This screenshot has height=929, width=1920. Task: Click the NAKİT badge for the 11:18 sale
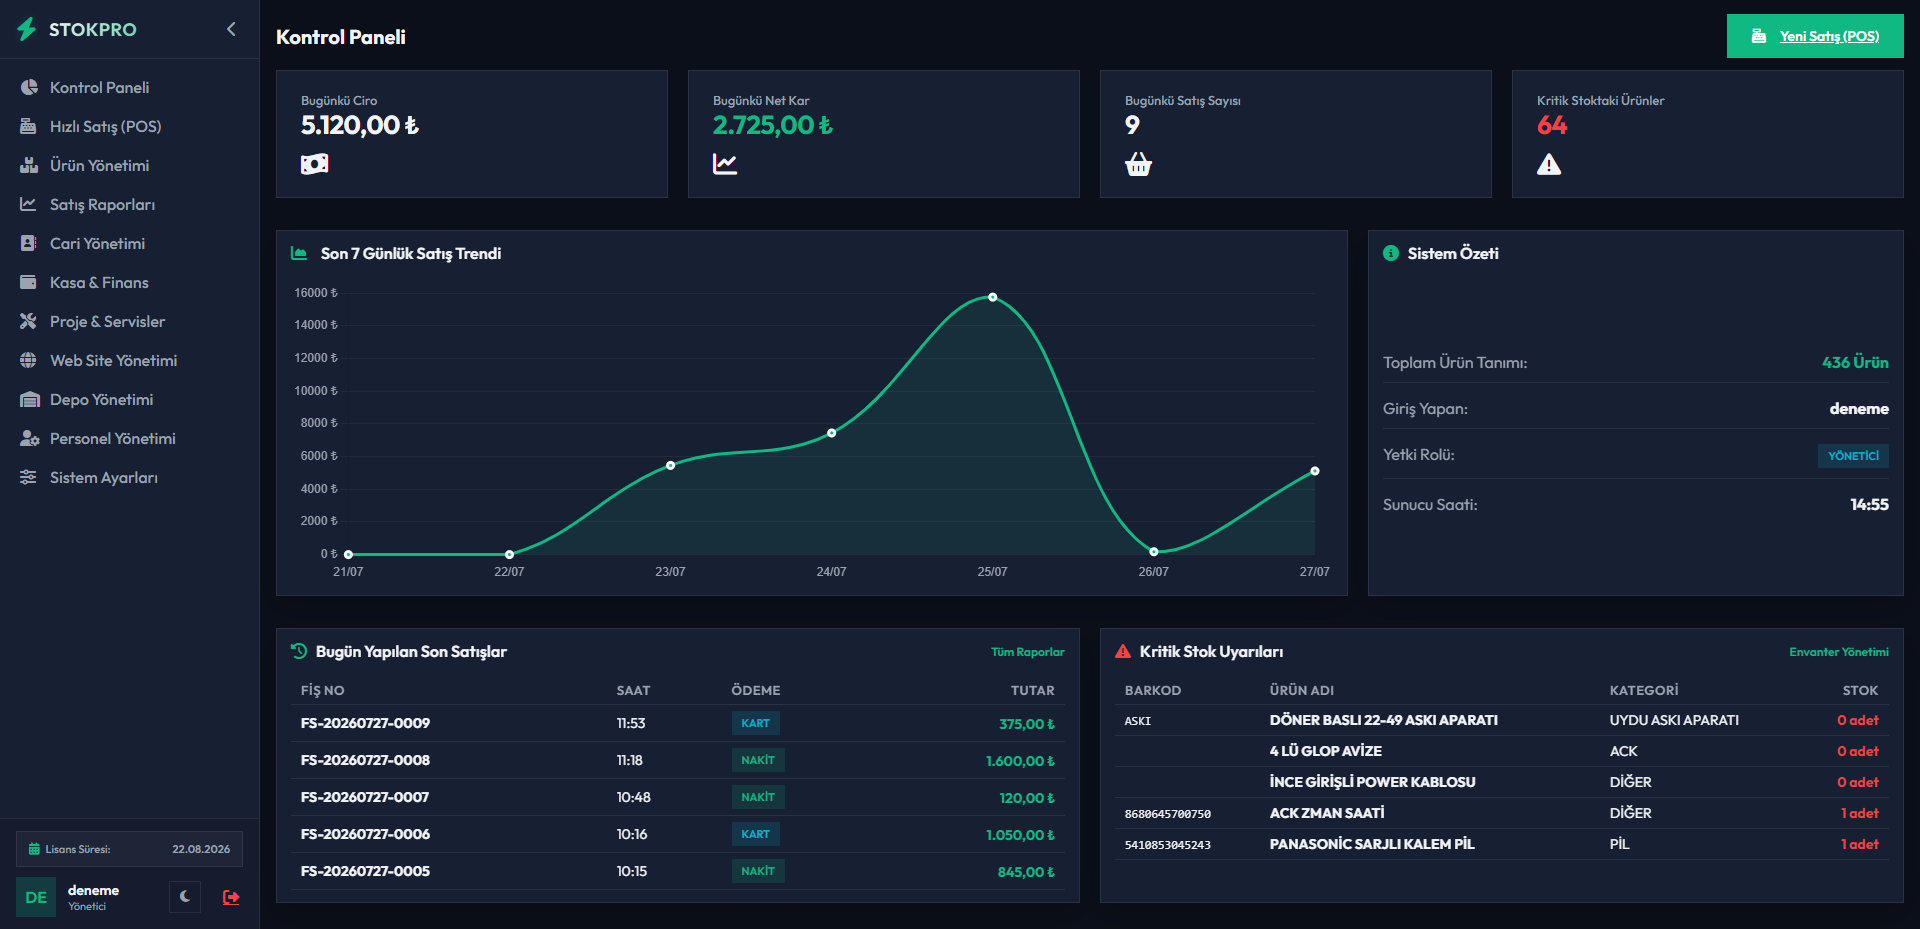[x=758, y=760]
